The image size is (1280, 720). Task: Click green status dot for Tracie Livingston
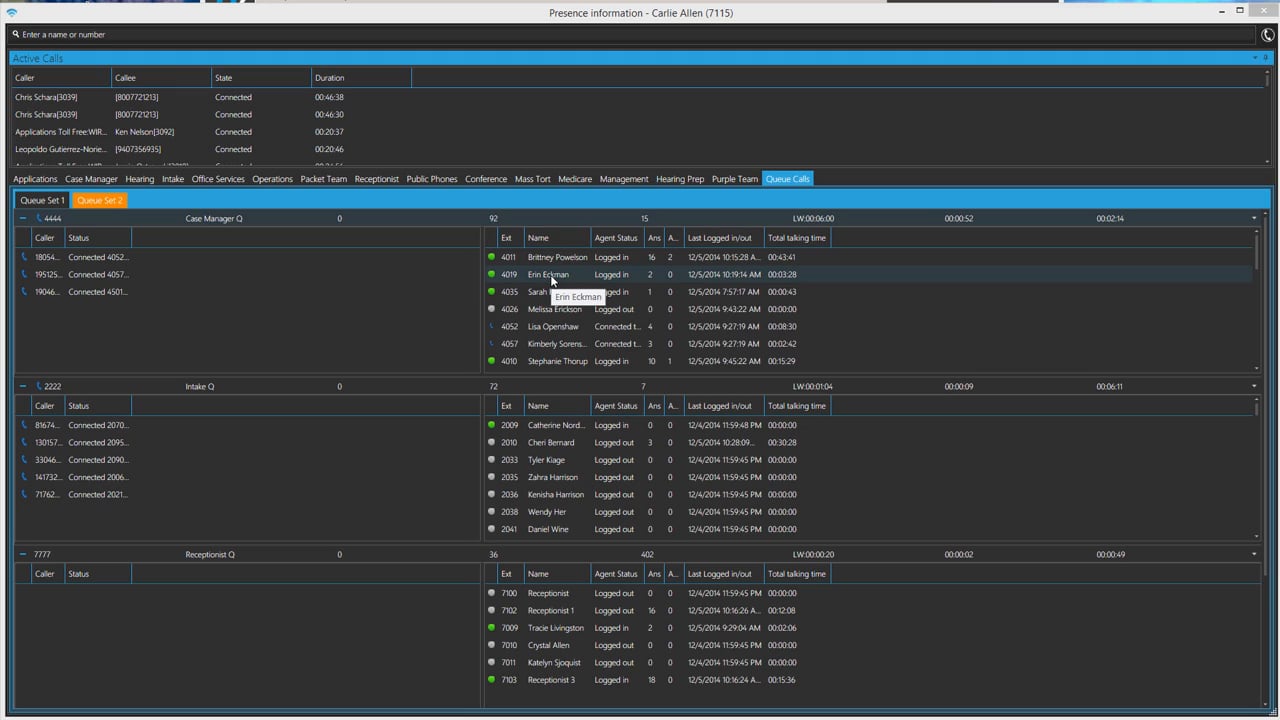[491, 628]
